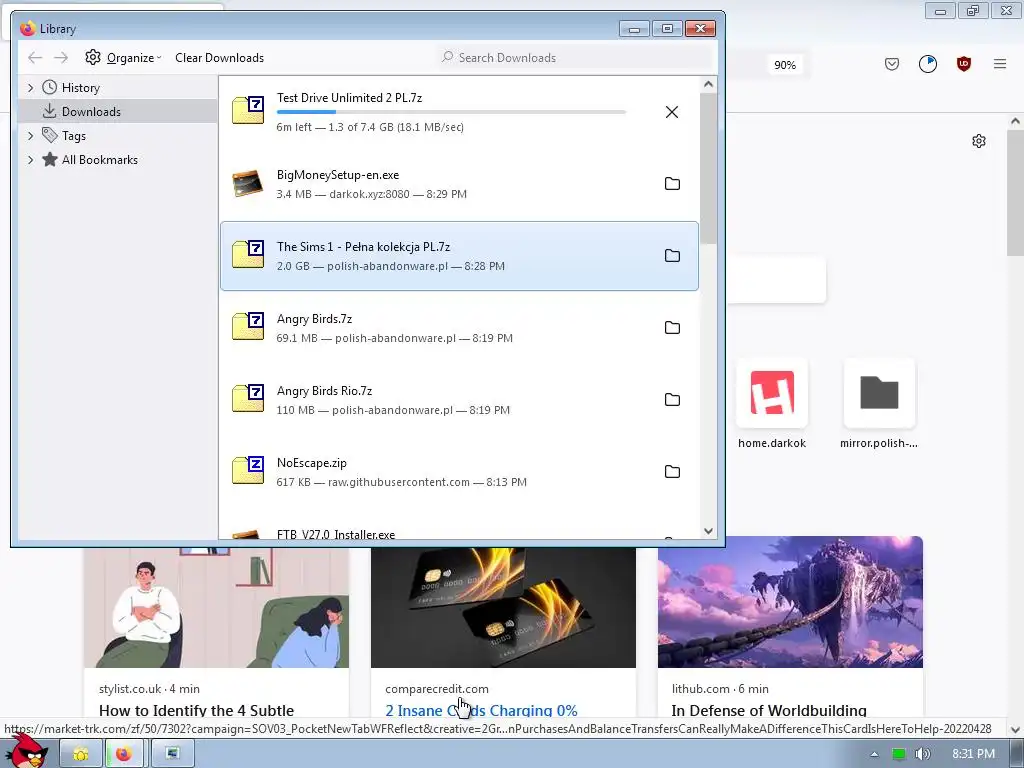Screen dimensions: 1024x768
Task: Click the 90% zoom indicator in Firefox
Action: click(785, 65)
